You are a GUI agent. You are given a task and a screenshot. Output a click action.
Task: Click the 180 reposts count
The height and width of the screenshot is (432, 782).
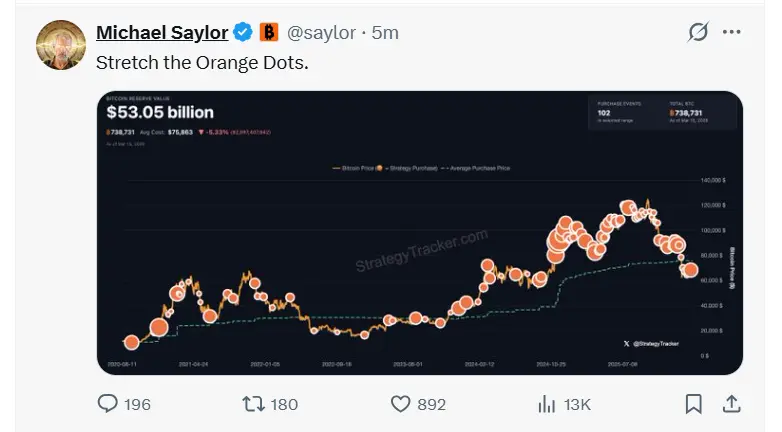tap(284, 404)
